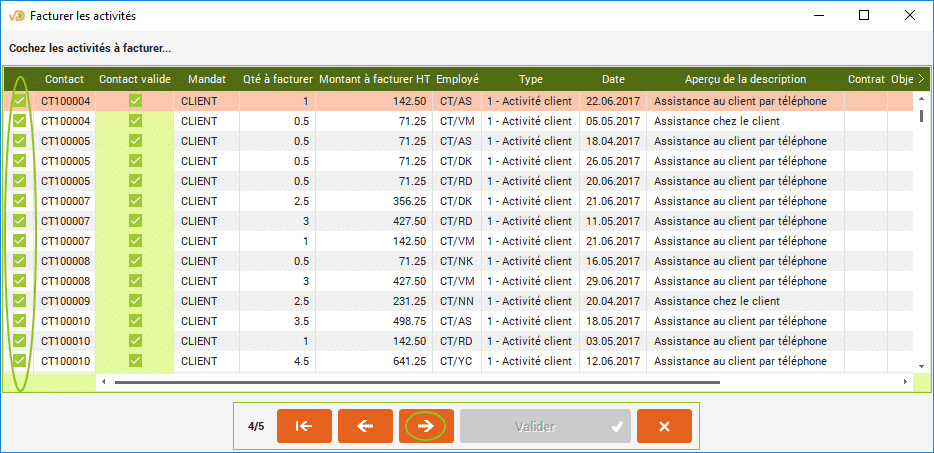Viewport: 934px width, 453px height.
Task: Go to first step with the first-page arrow
Action: coord(305,426)
